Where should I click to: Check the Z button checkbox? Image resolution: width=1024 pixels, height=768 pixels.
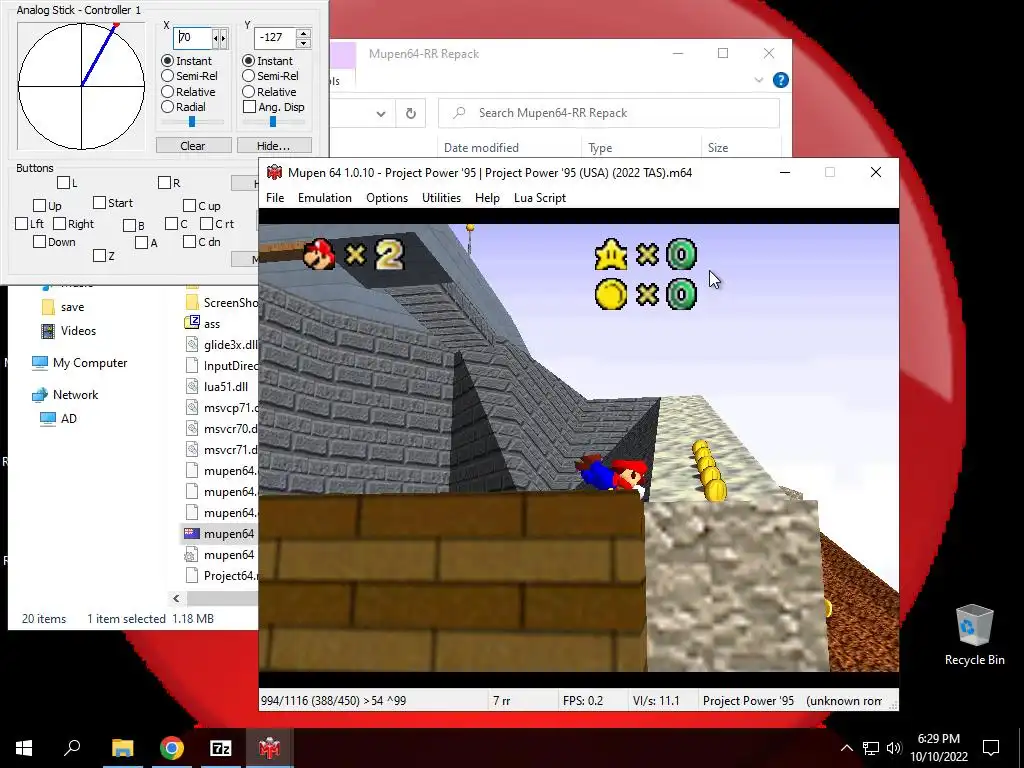99,256
